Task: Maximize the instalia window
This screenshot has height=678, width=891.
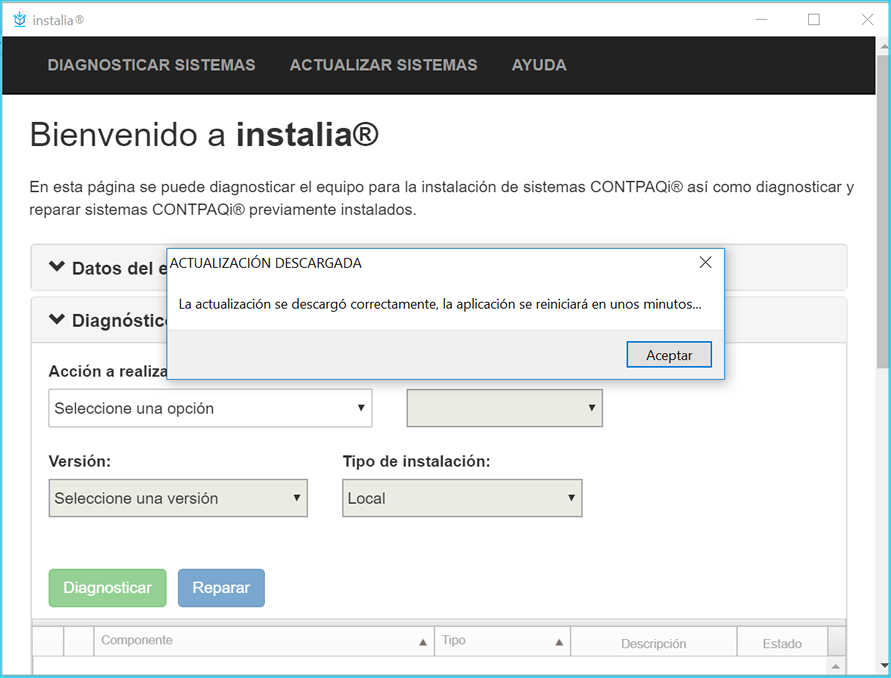Action: [814, 19]
